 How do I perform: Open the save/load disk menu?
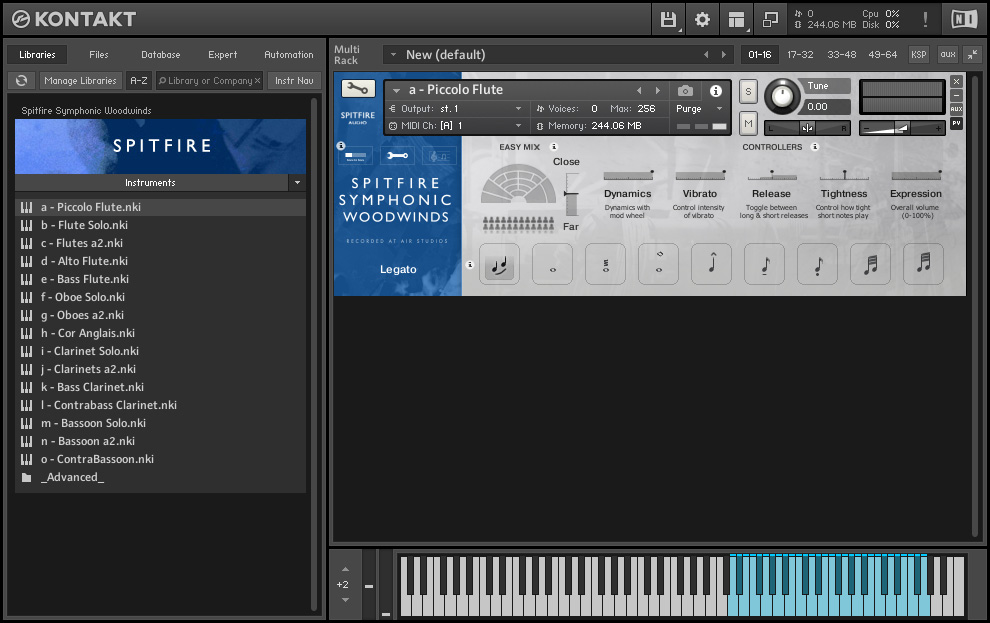tap(668, 20)
